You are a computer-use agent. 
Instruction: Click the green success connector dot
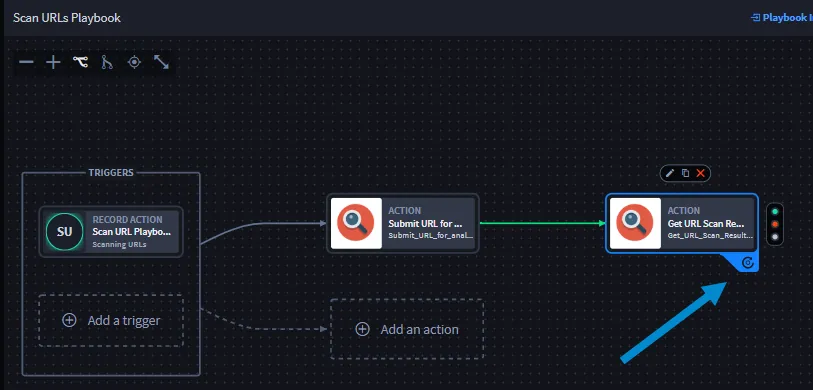[775, 212]
